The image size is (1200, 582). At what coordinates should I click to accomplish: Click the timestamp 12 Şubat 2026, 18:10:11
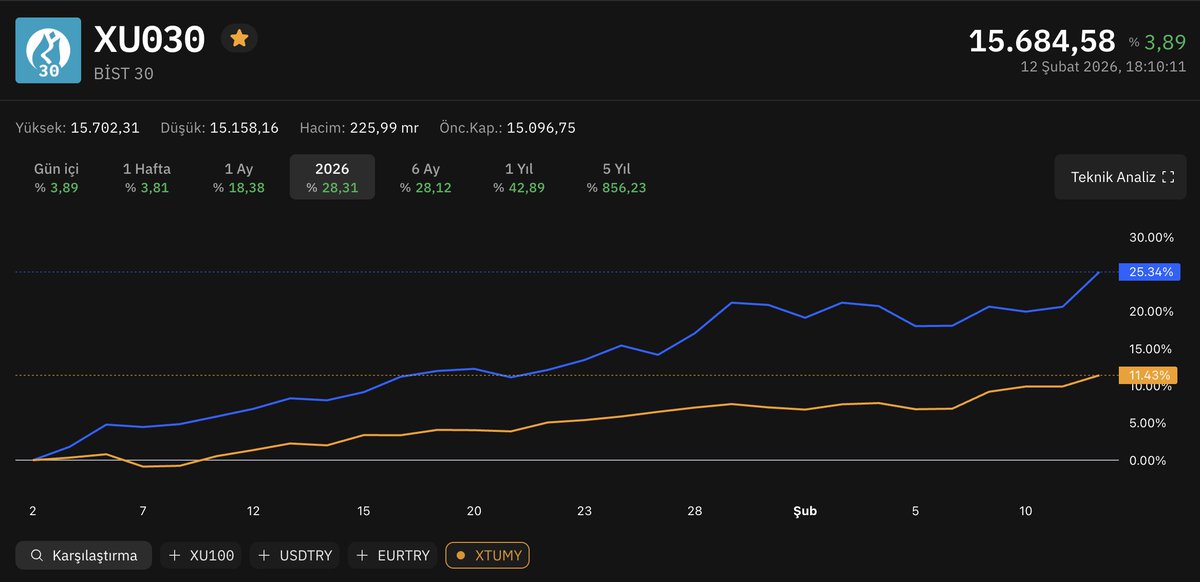(1103, 67)
